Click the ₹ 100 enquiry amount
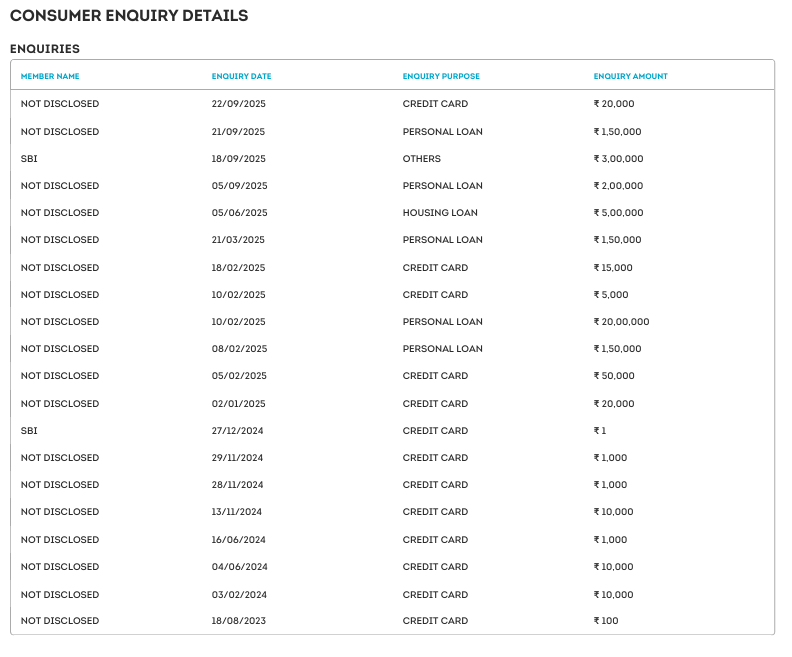 point(606,621)
